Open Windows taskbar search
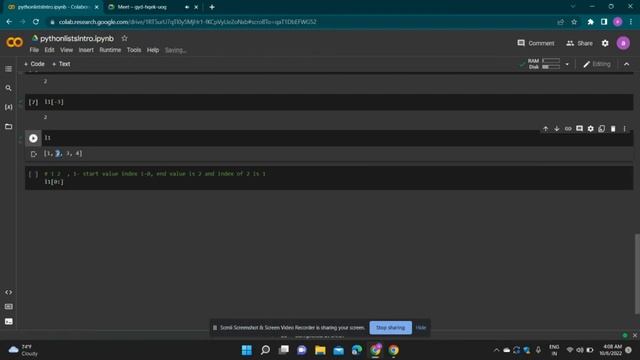The image size is (640, 360). point(265,350)
